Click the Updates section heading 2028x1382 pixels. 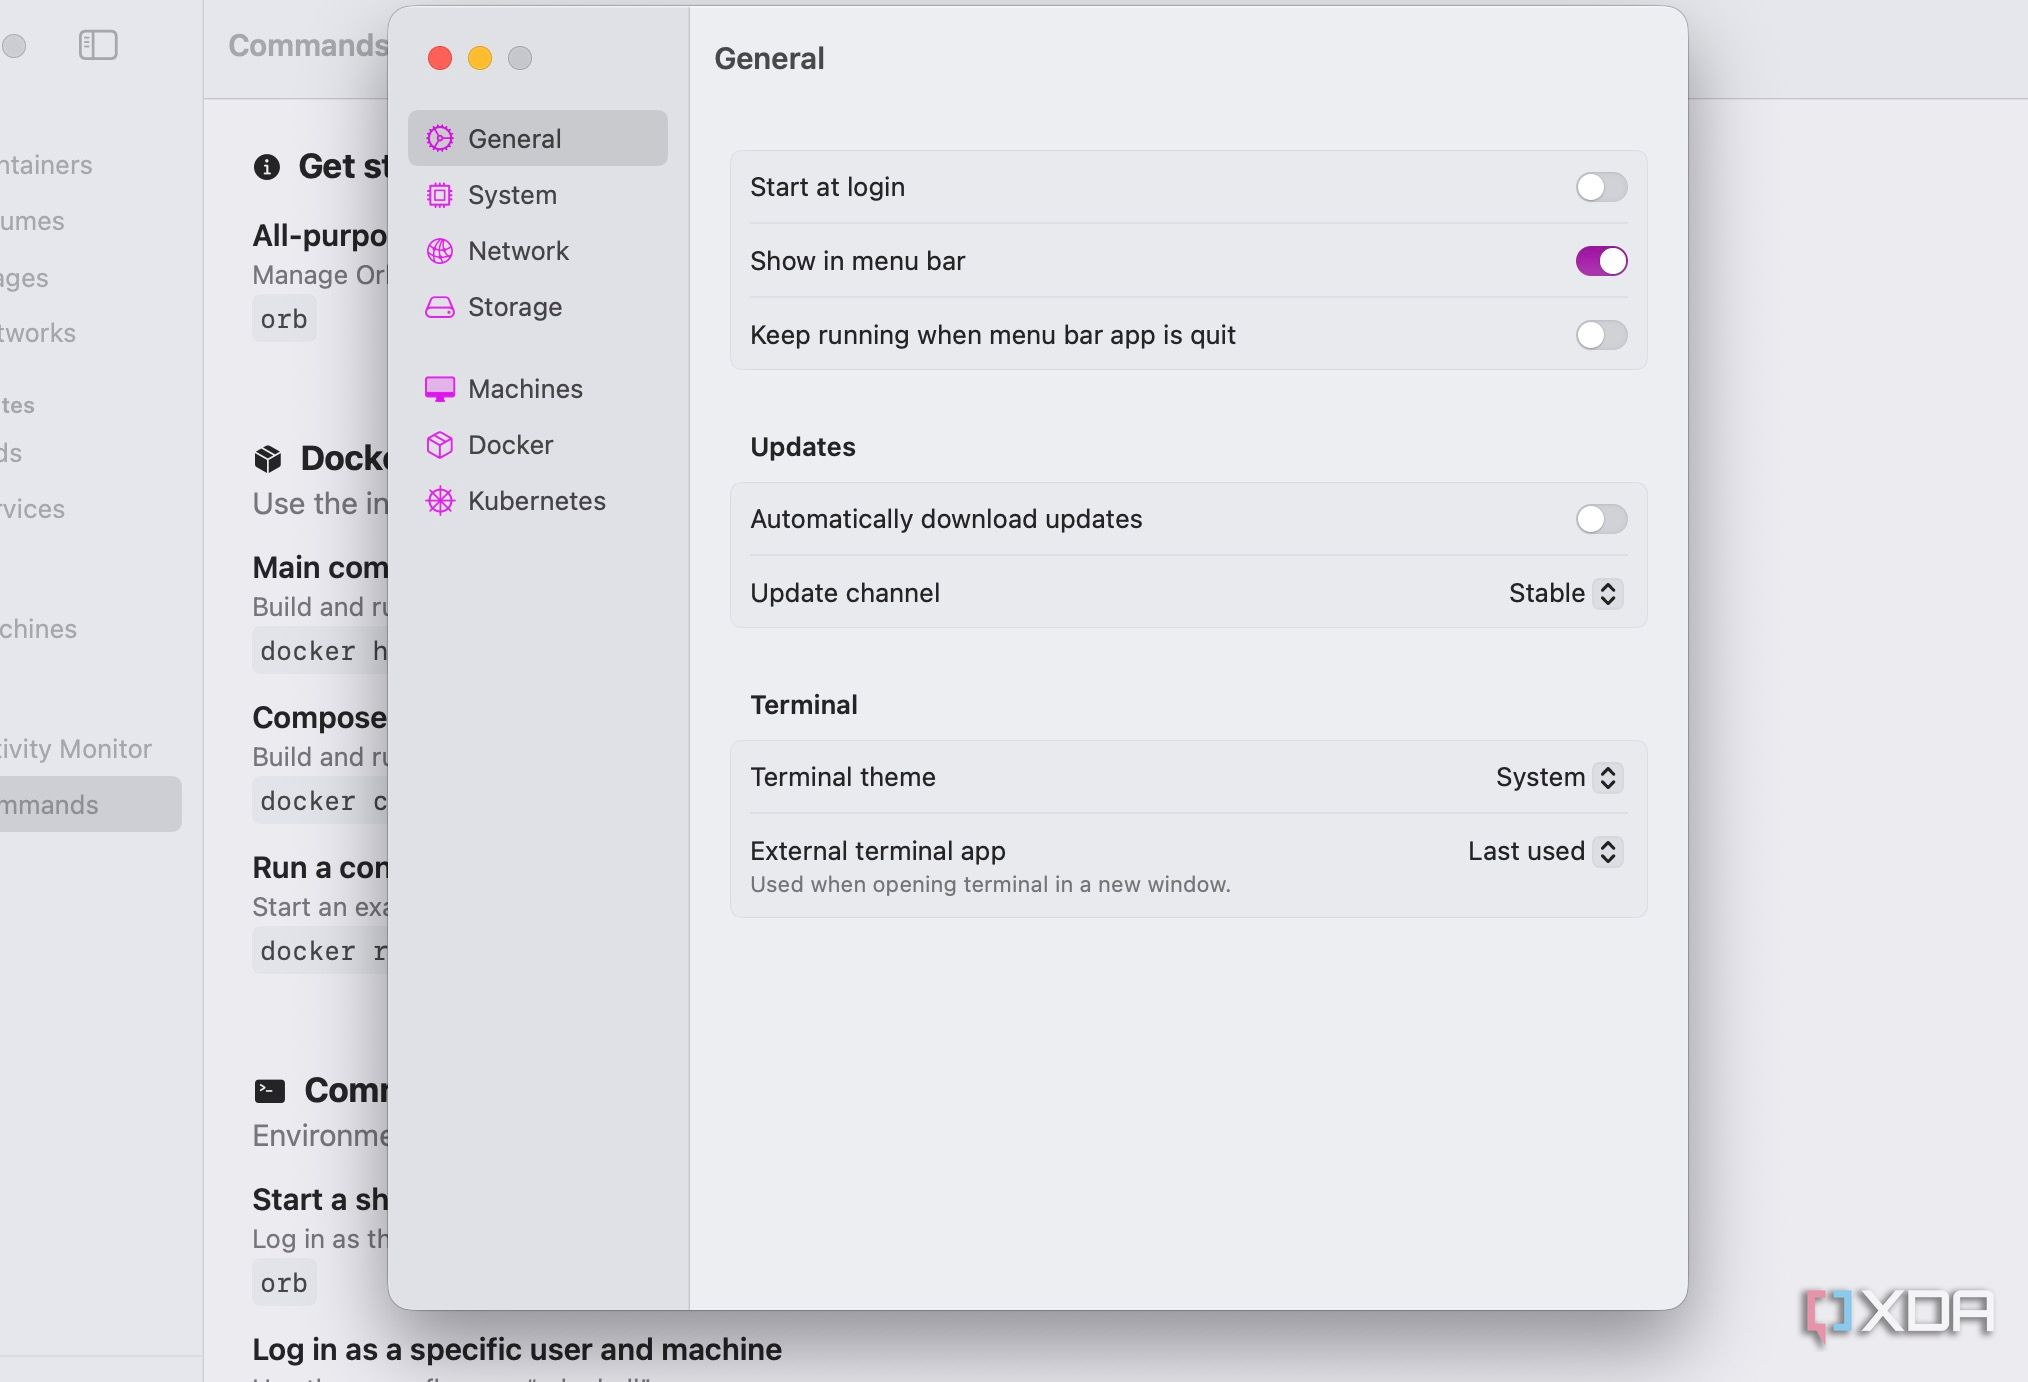pos(803,447)
